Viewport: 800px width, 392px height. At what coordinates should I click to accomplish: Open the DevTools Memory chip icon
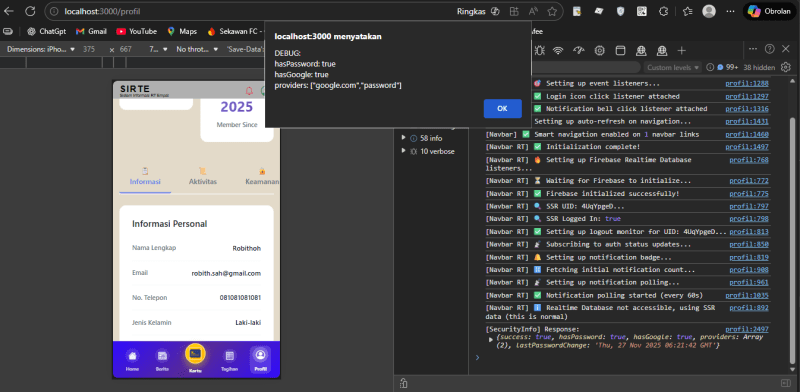[x=599, y=50]
